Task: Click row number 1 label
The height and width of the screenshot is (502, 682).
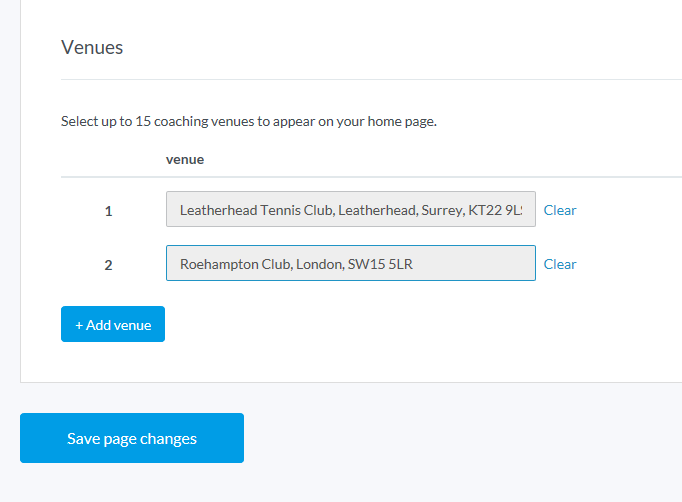Action: pos(109,211)
